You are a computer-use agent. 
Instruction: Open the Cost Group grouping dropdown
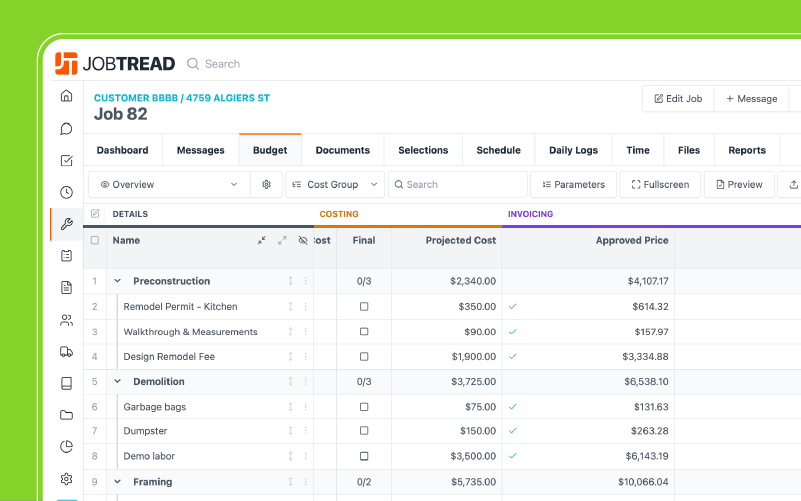pyautogui.click(x=335, y=185)
